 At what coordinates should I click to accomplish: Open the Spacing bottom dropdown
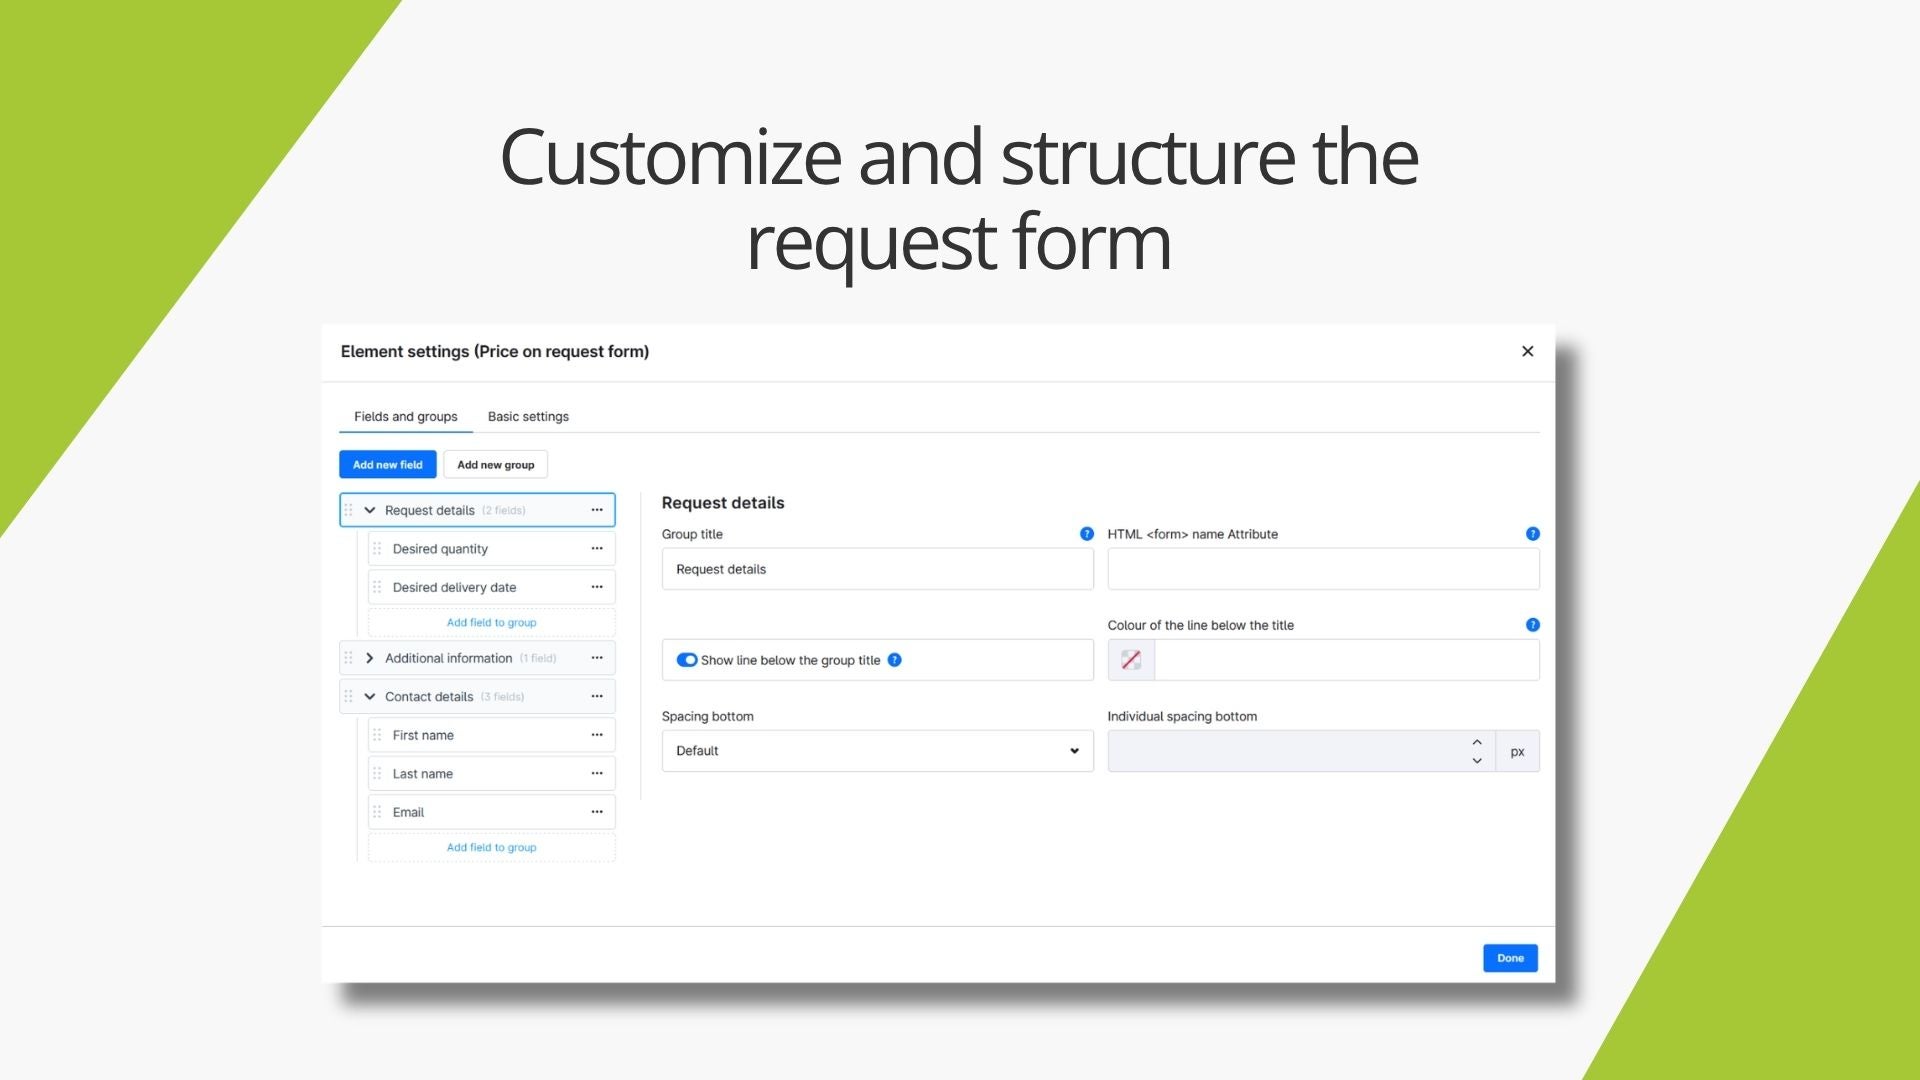pos(878,751)
